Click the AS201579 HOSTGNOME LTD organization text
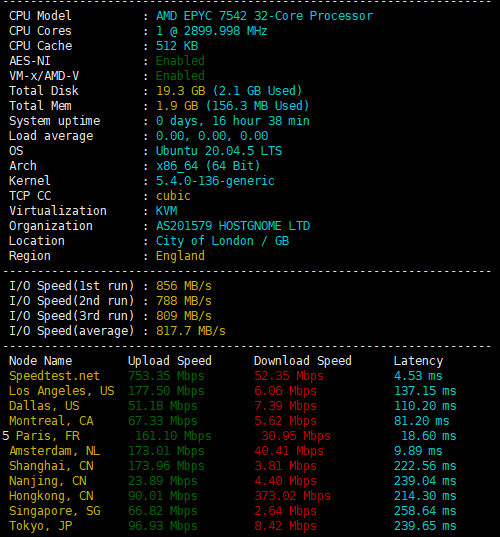Image resolution: width=500 pixels, height=537 pixels. pyautogui.click(x=233, y=226)
